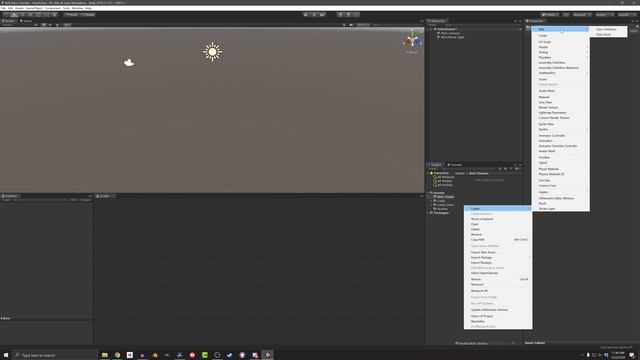Open the Import Package submenu

point(498,258)
